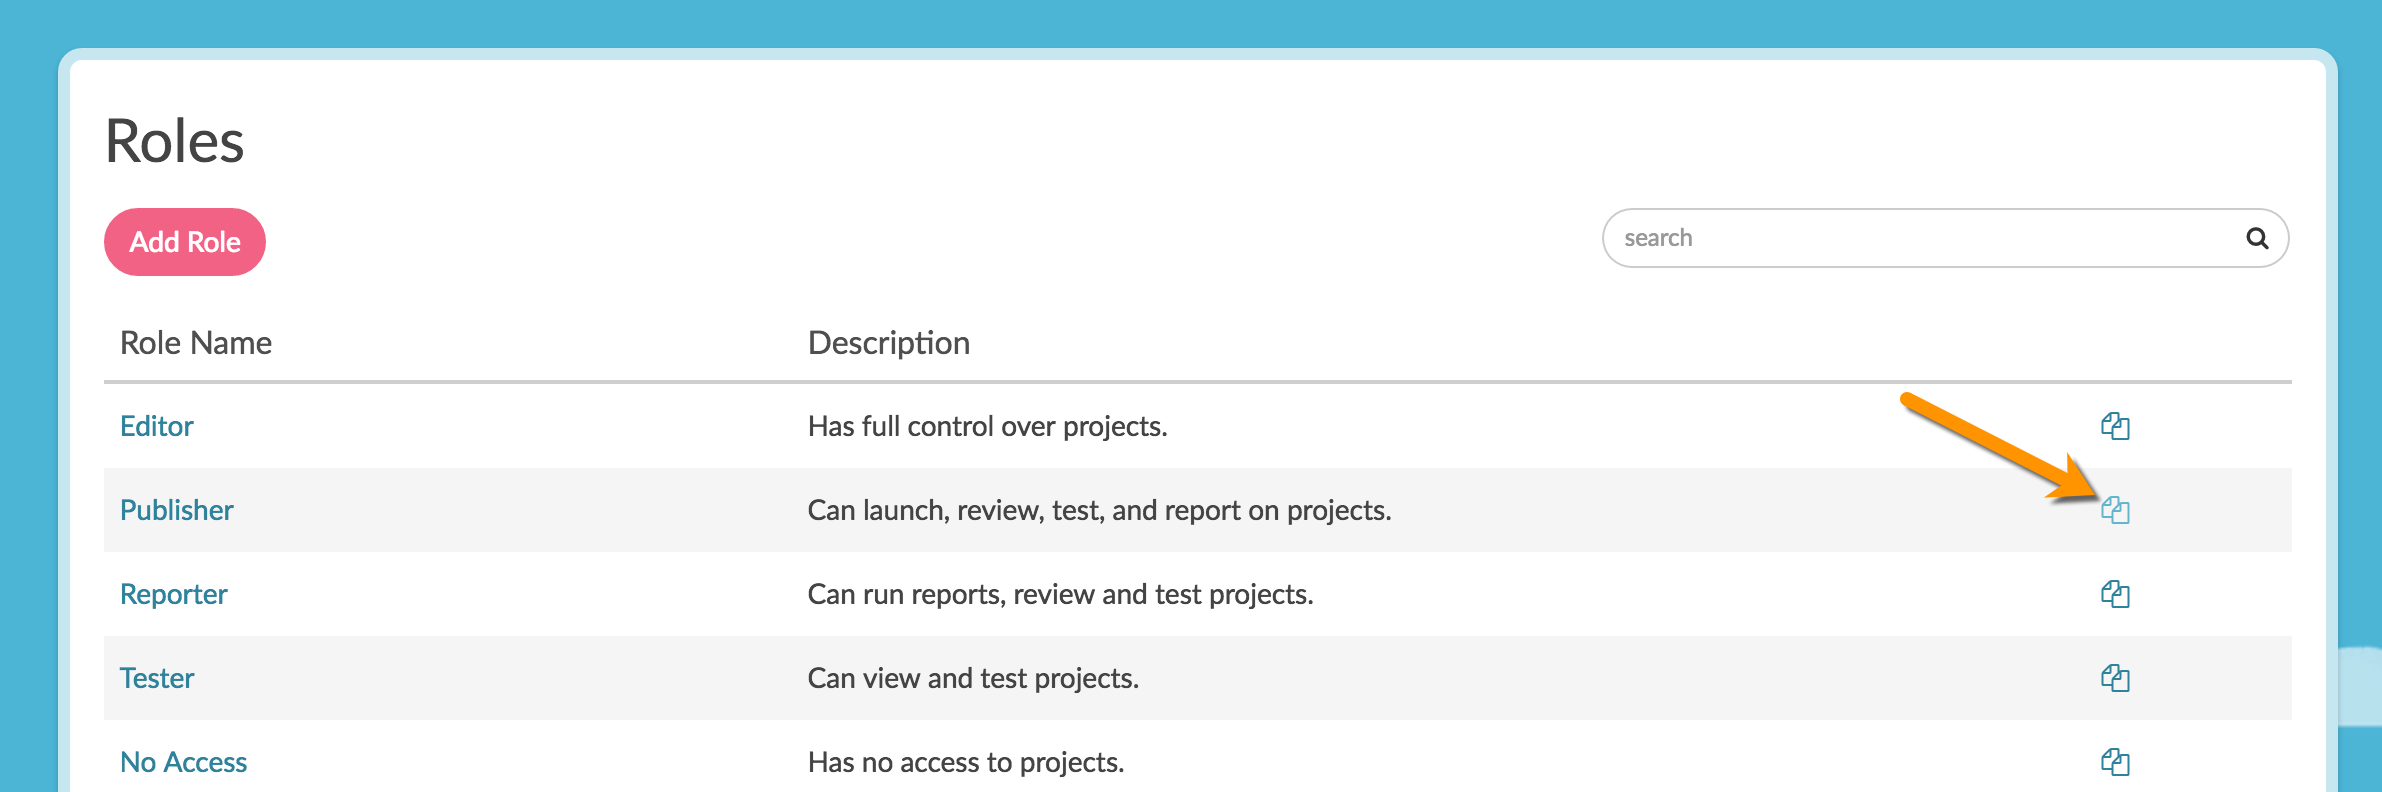Viewport: 2382px width, 792px height.
Task: Click the copy icon for Editor role
Action: (x=2115, y=426)
